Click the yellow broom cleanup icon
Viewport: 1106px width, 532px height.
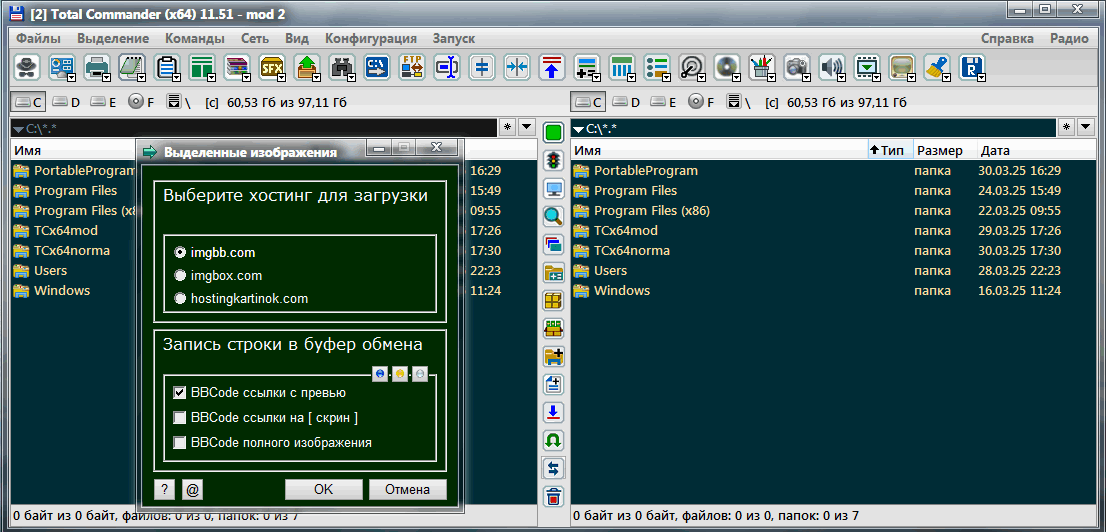[x=937, y=67]
